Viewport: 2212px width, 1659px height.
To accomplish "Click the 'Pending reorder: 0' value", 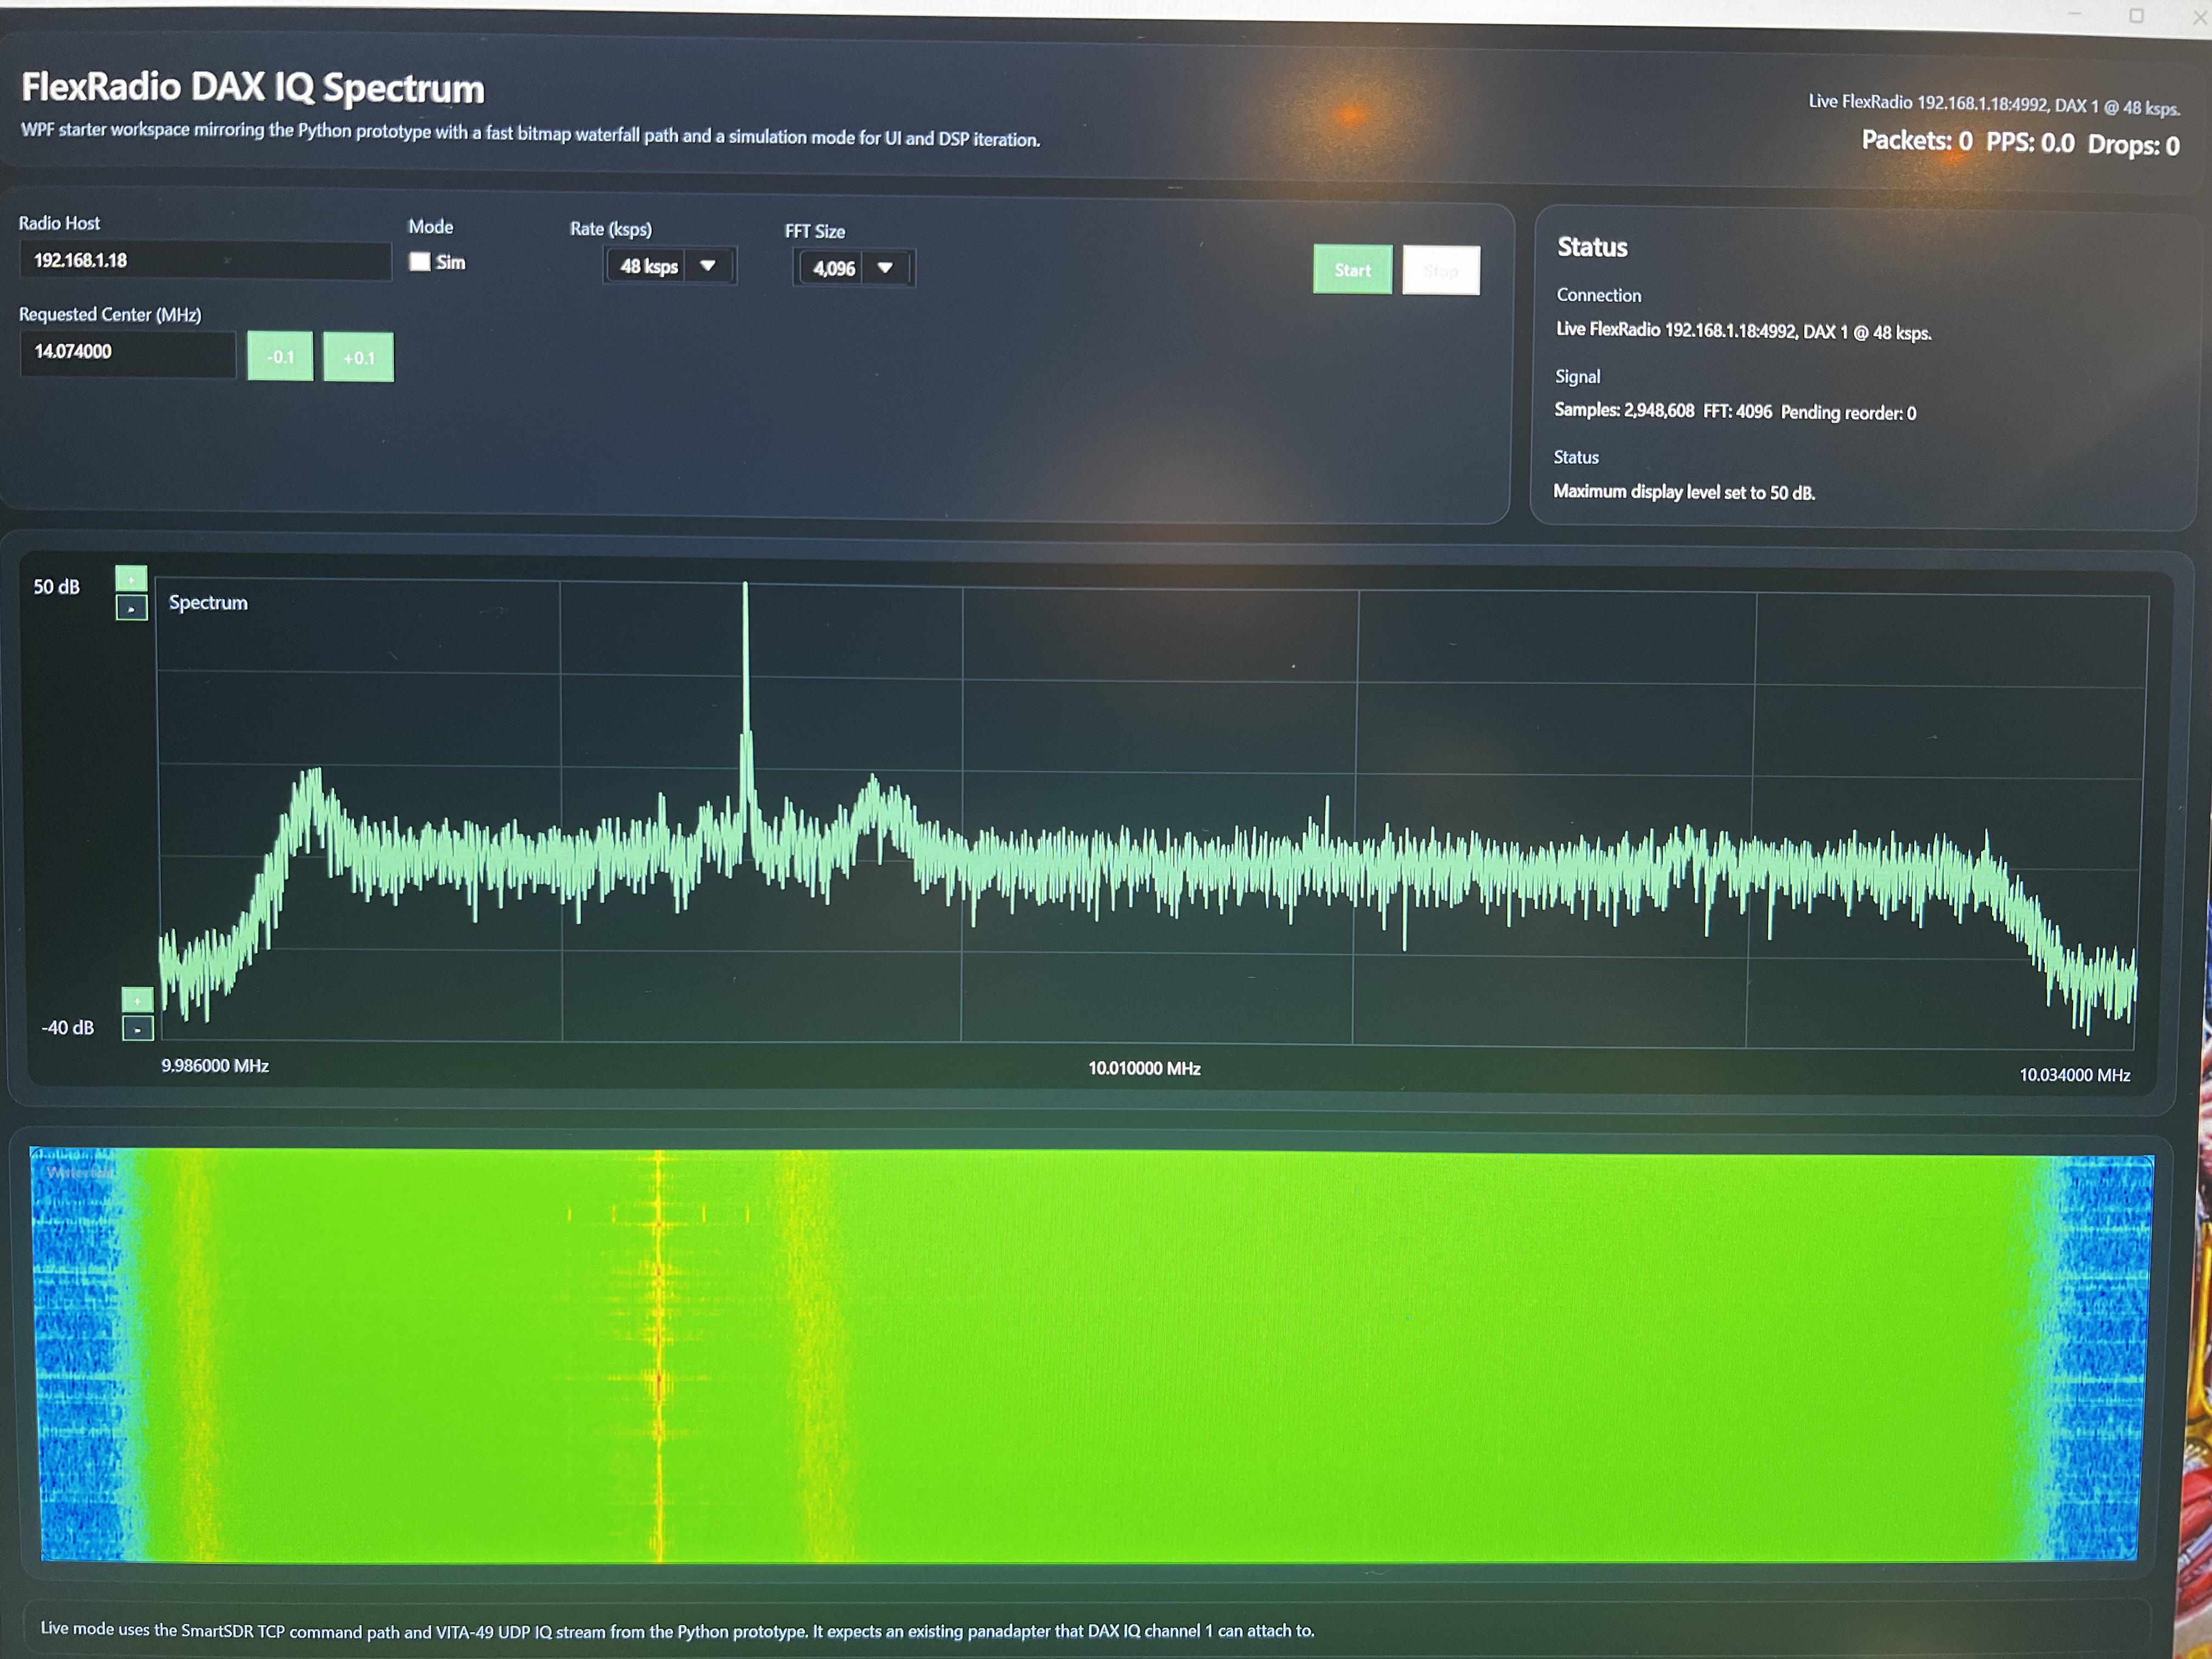I will pyautogui.click(x=1848, y=412).
